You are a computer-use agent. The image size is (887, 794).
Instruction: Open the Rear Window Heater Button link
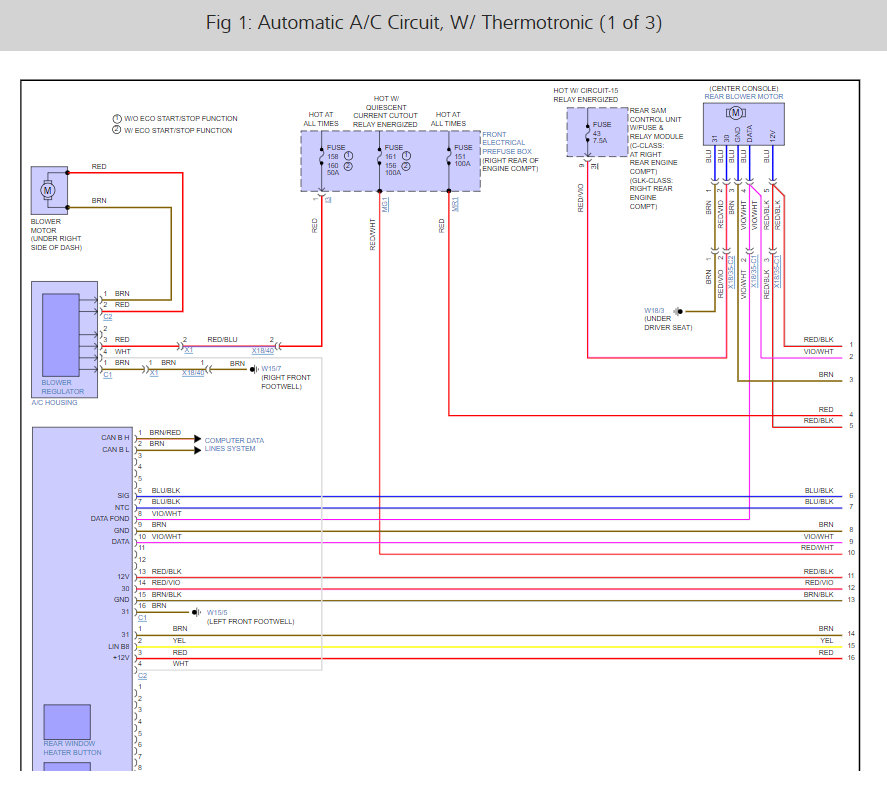(72, 748)
